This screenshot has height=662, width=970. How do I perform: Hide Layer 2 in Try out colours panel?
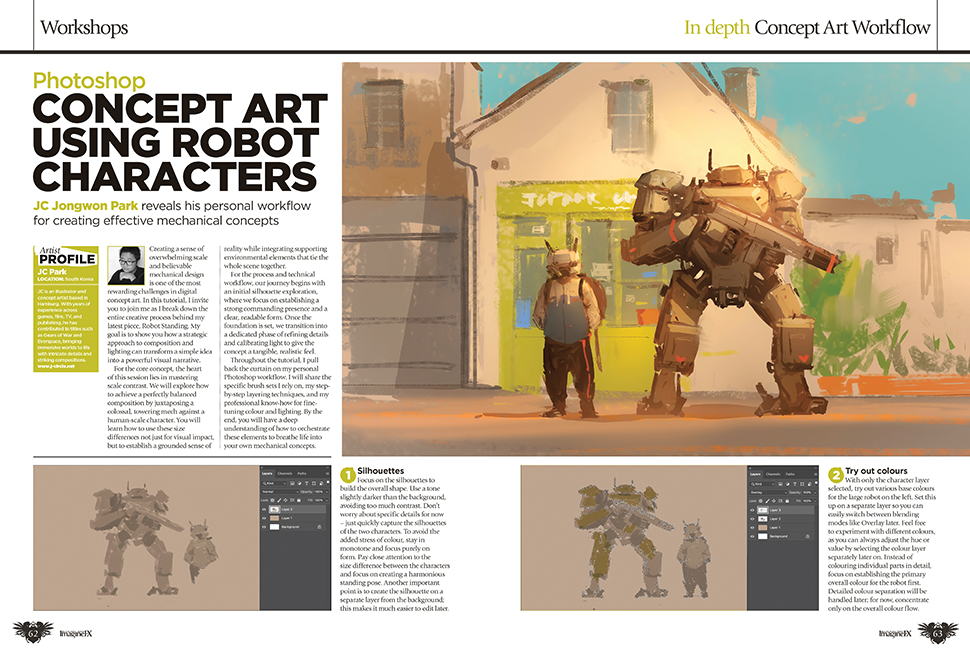pyautogui.click(x=752, y=519)
